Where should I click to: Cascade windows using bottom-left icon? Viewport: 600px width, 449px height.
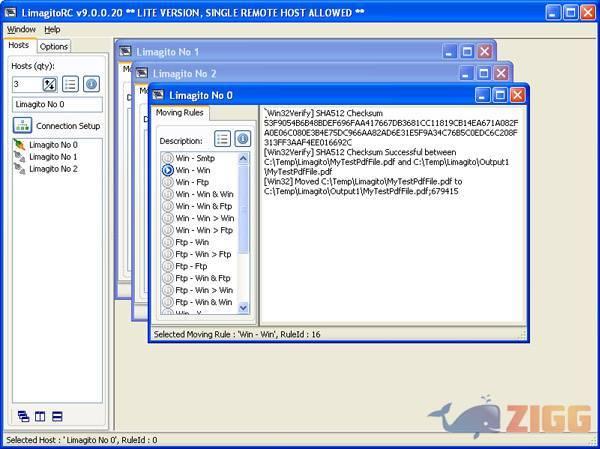[23, 416]
